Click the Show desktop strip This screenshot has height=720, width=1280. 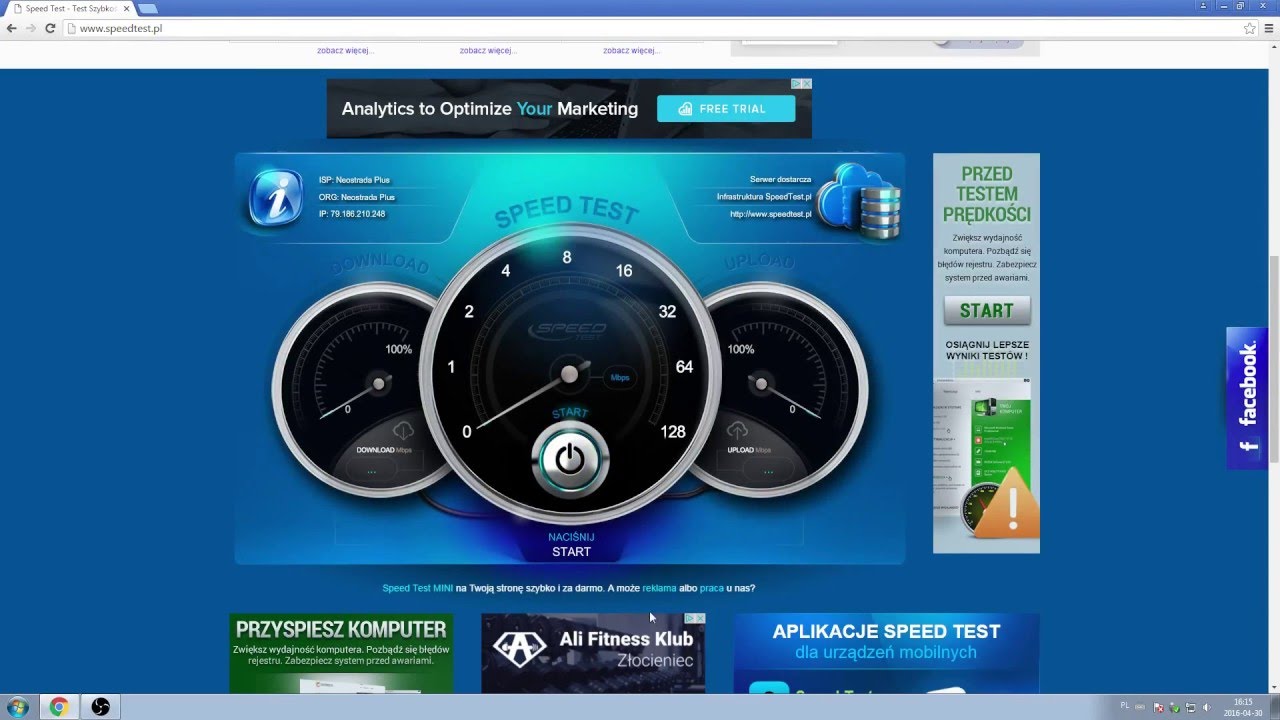[1276, 707]
